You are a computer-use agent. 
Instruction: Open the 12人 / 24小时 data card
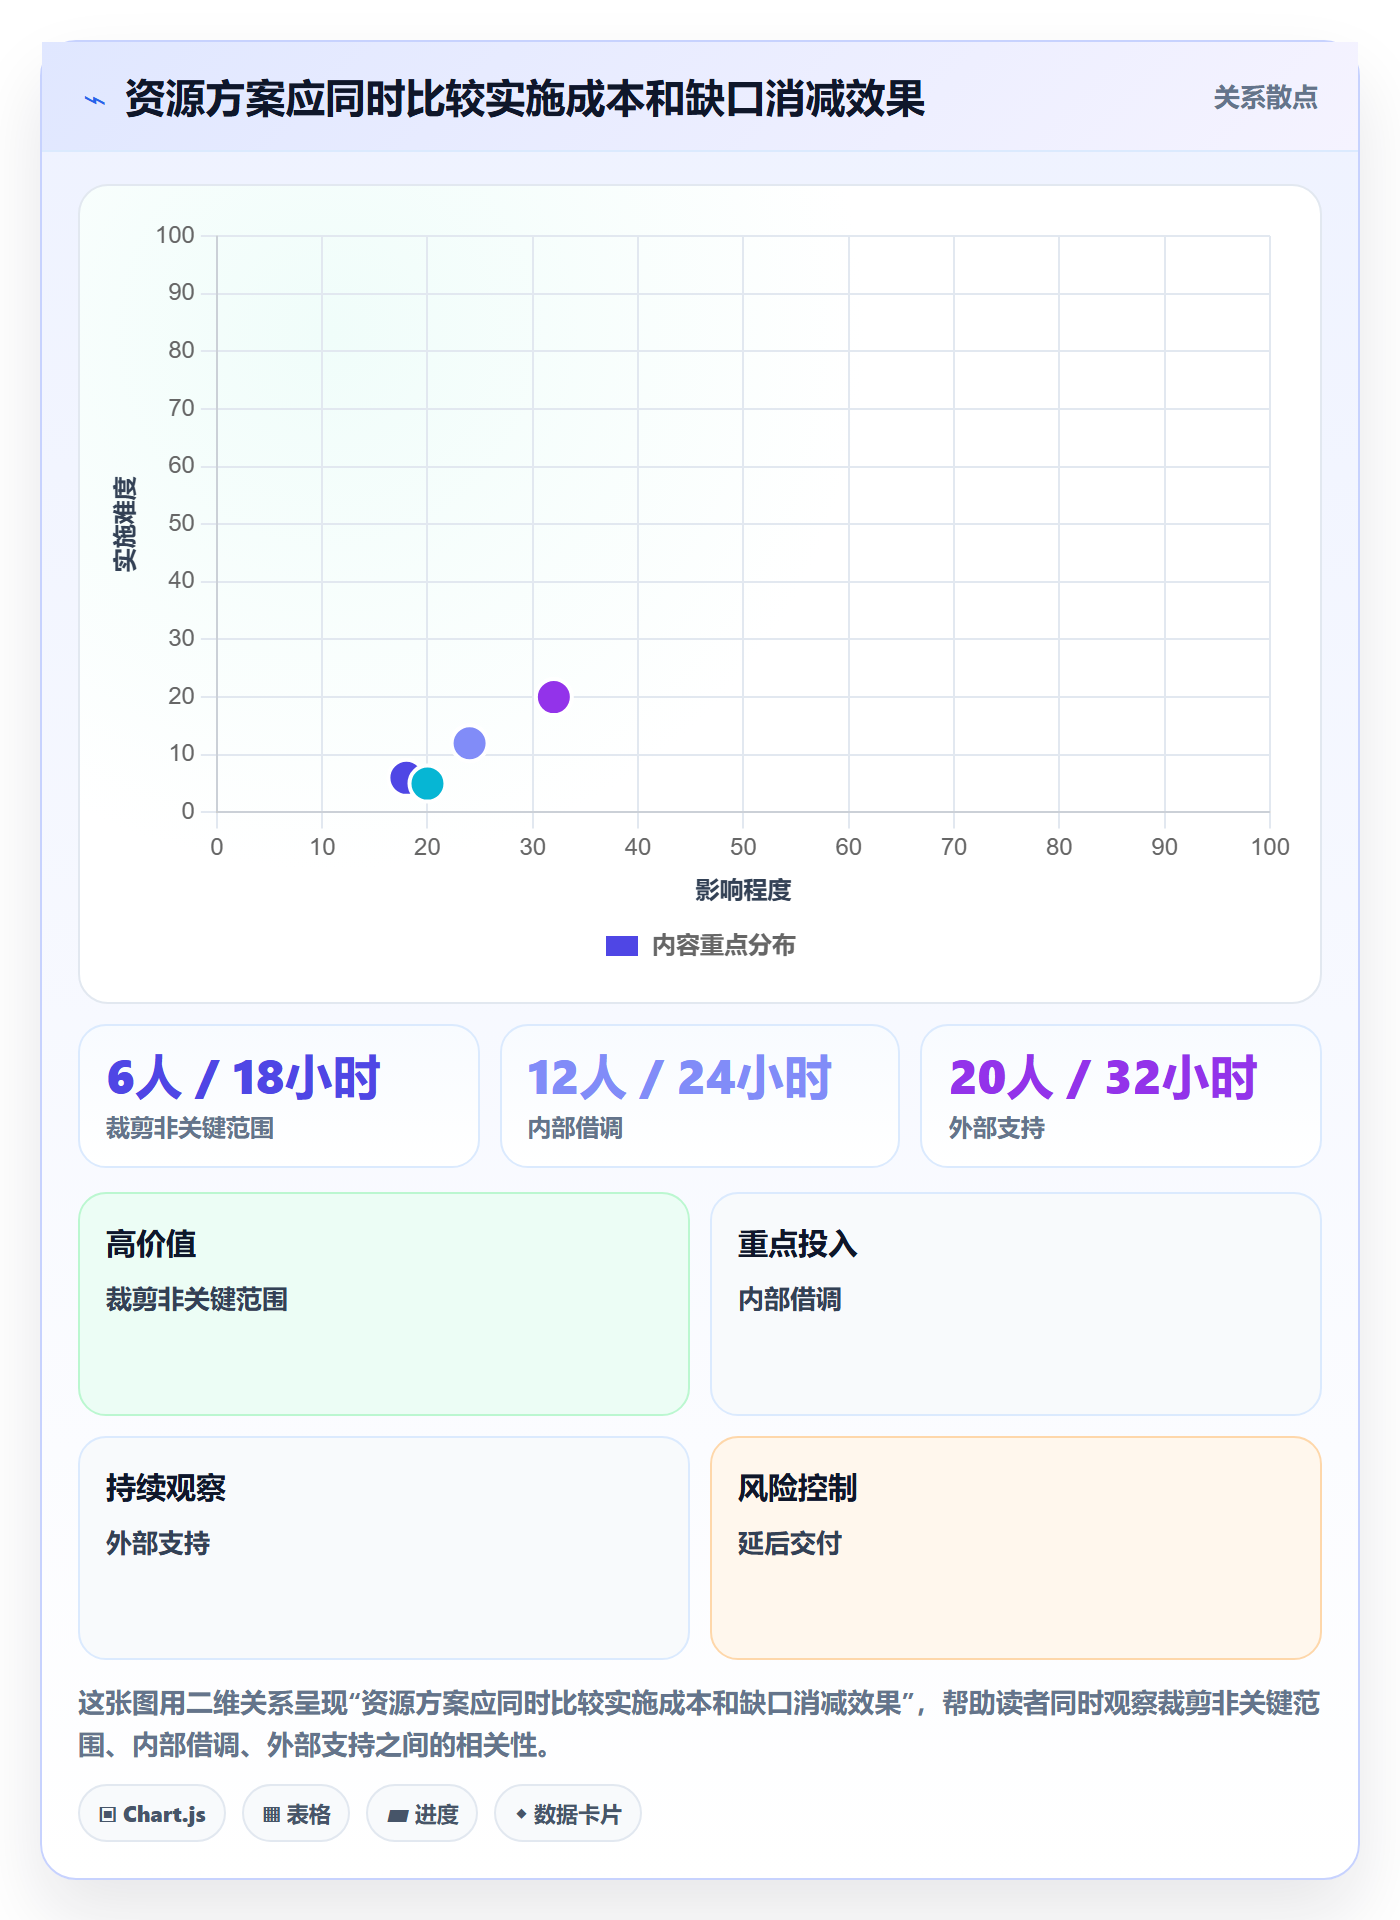[x=700, y=1096]
